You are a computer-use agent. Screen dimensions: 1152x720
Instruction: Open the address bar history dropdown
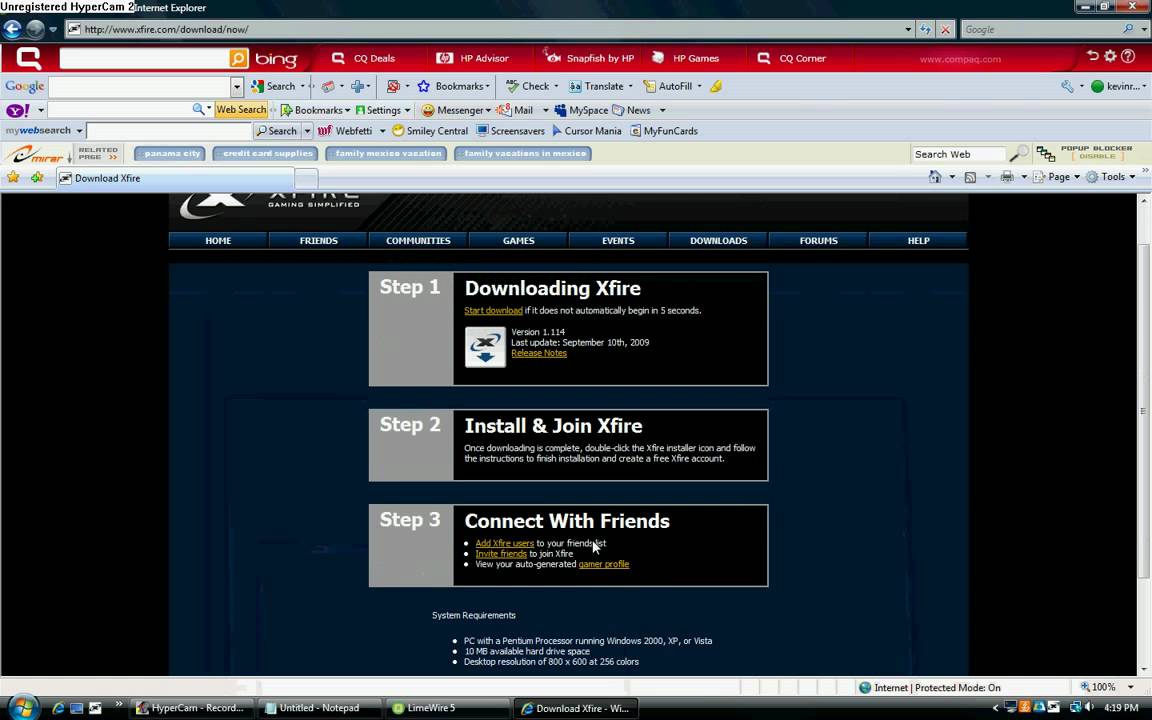[x=908, y=29]
